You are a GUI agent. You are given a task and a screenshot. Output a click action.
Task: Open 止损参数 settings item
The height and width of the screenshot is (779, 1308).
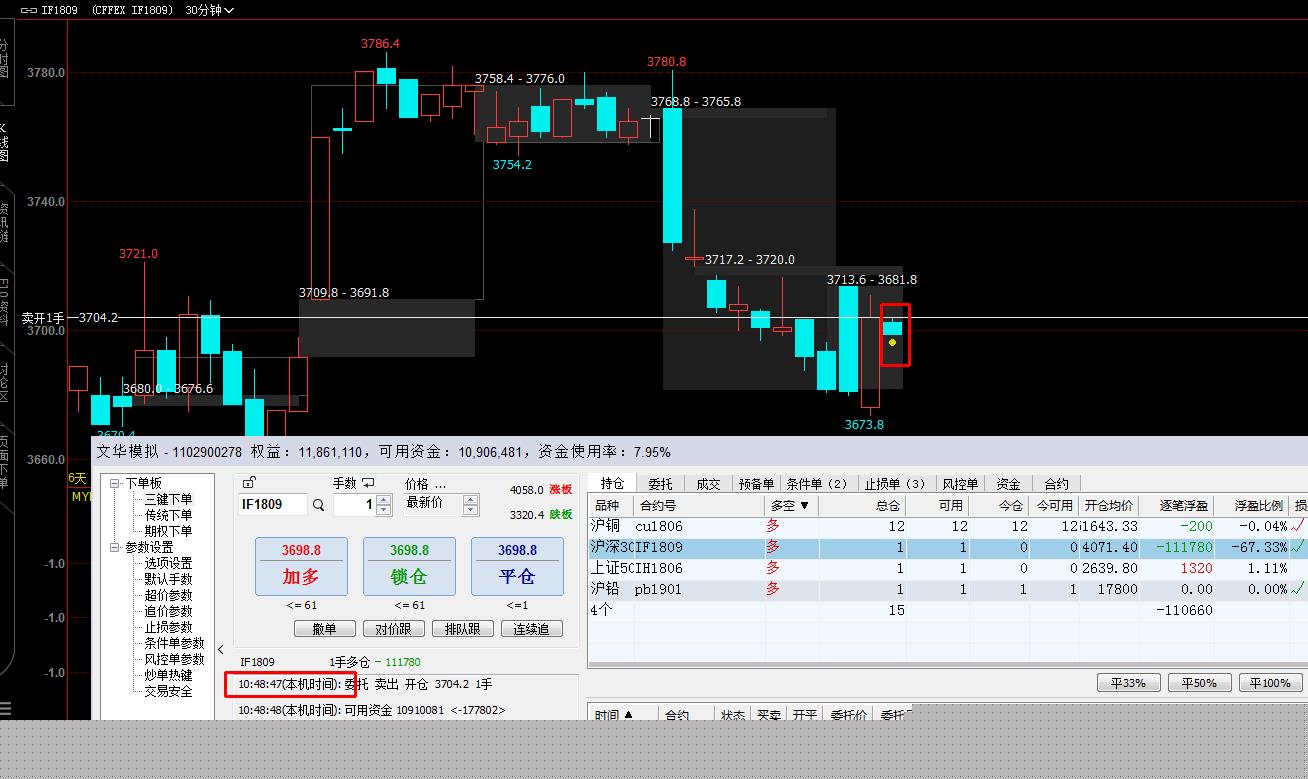tap(168, 627)
